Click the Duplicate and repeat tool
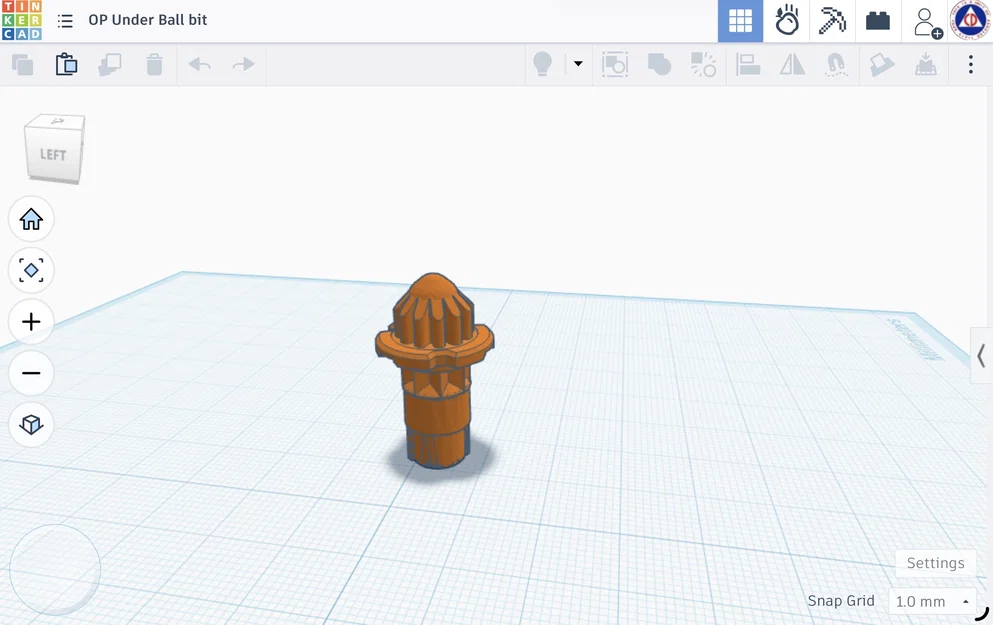 110,65
